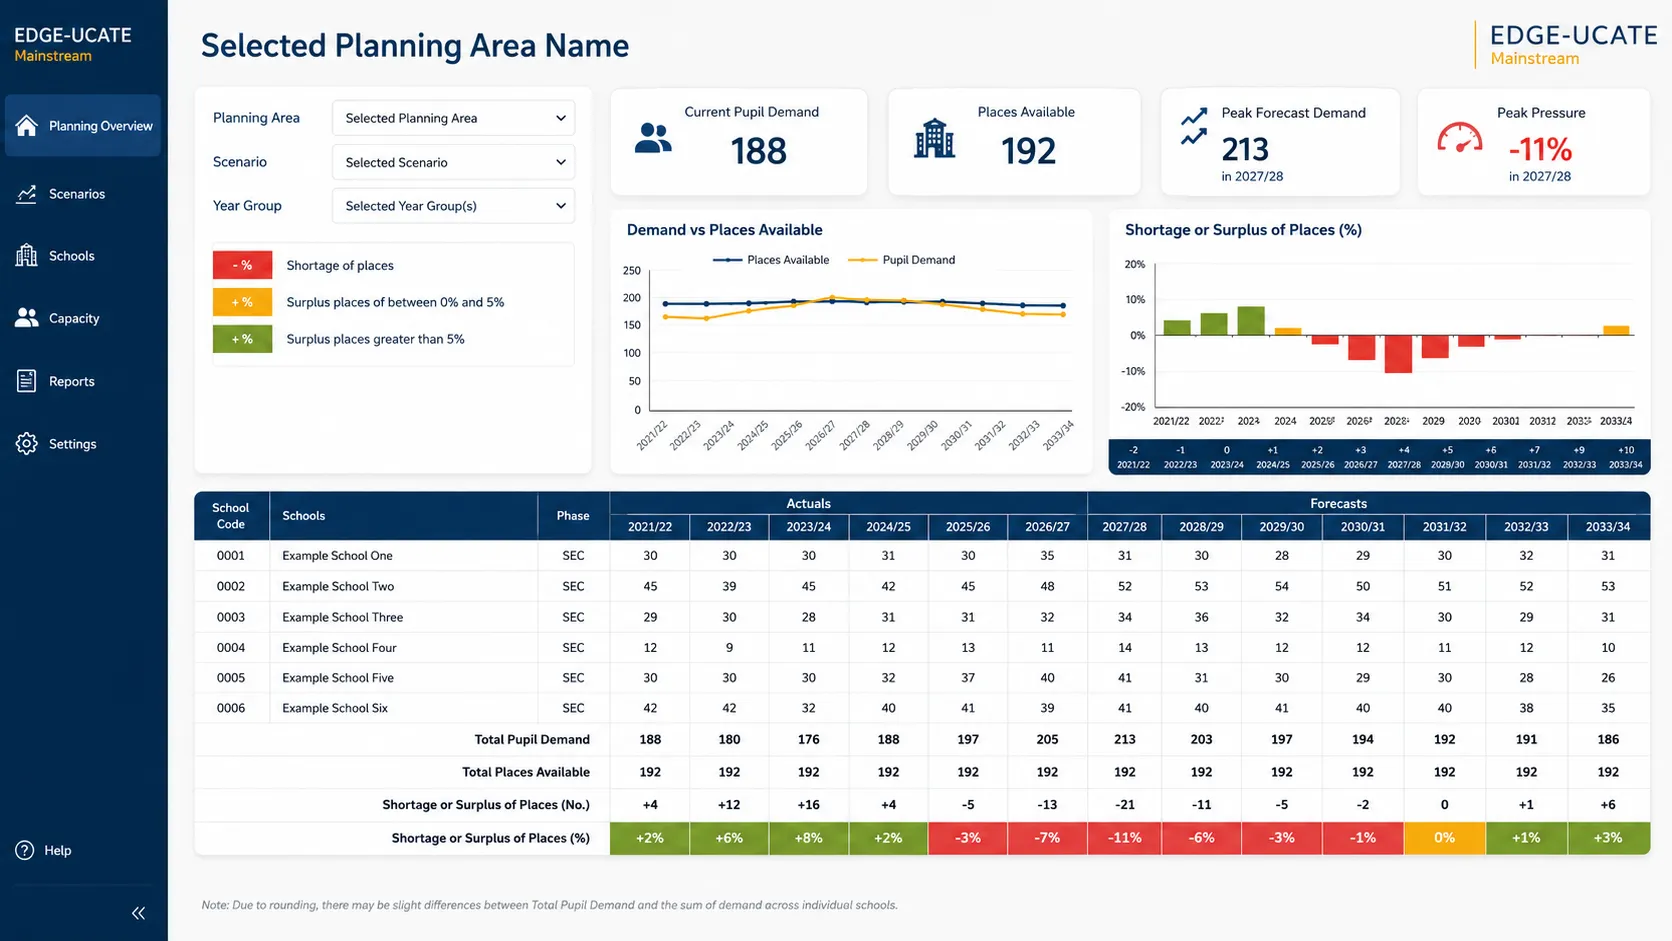This screenshot has width=1672, height=941.
Task: Click the Capacity people icon in sidebar
Action: tap(27, 318)
